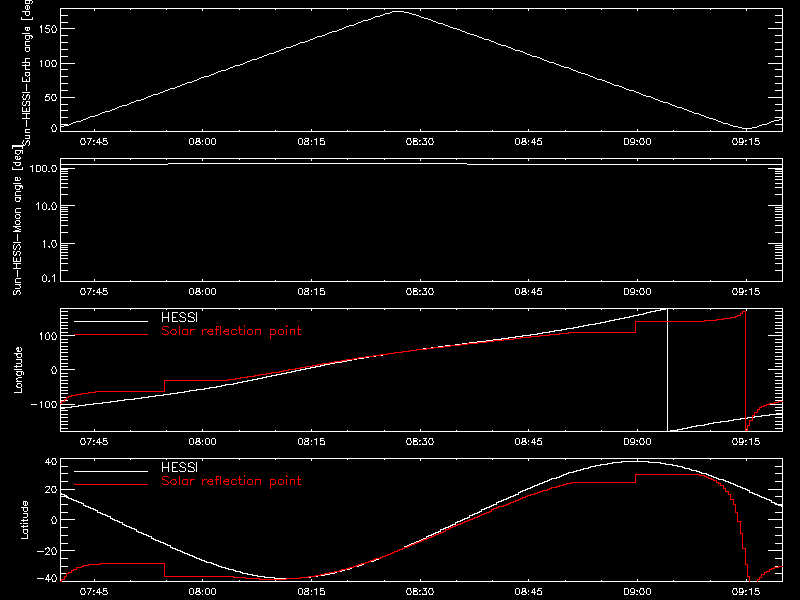Image resolution: width=800 pixels, height=600 pixels.
Task: Click the 150 tick on Earth angle plot
Action: coord(47,29)
